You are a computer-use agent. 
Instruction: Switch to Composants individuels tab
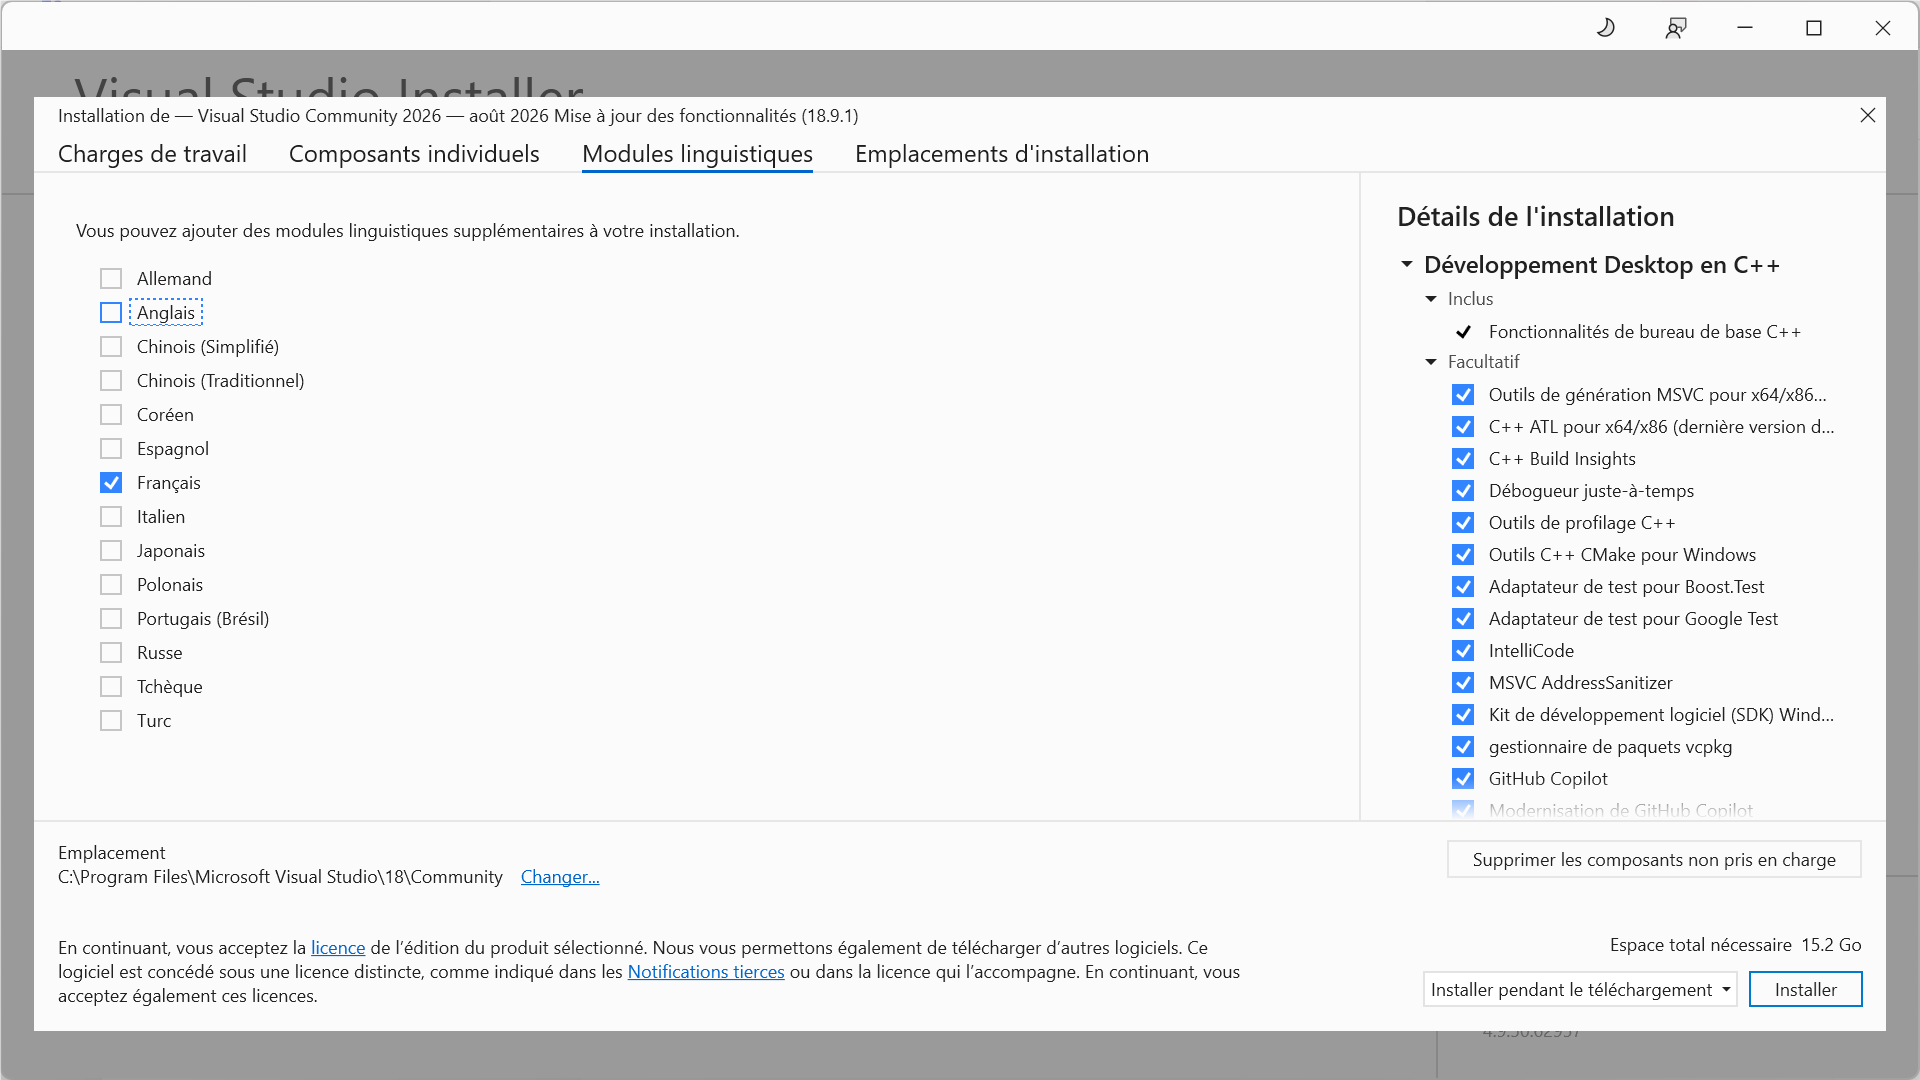[x=414, y=154]
